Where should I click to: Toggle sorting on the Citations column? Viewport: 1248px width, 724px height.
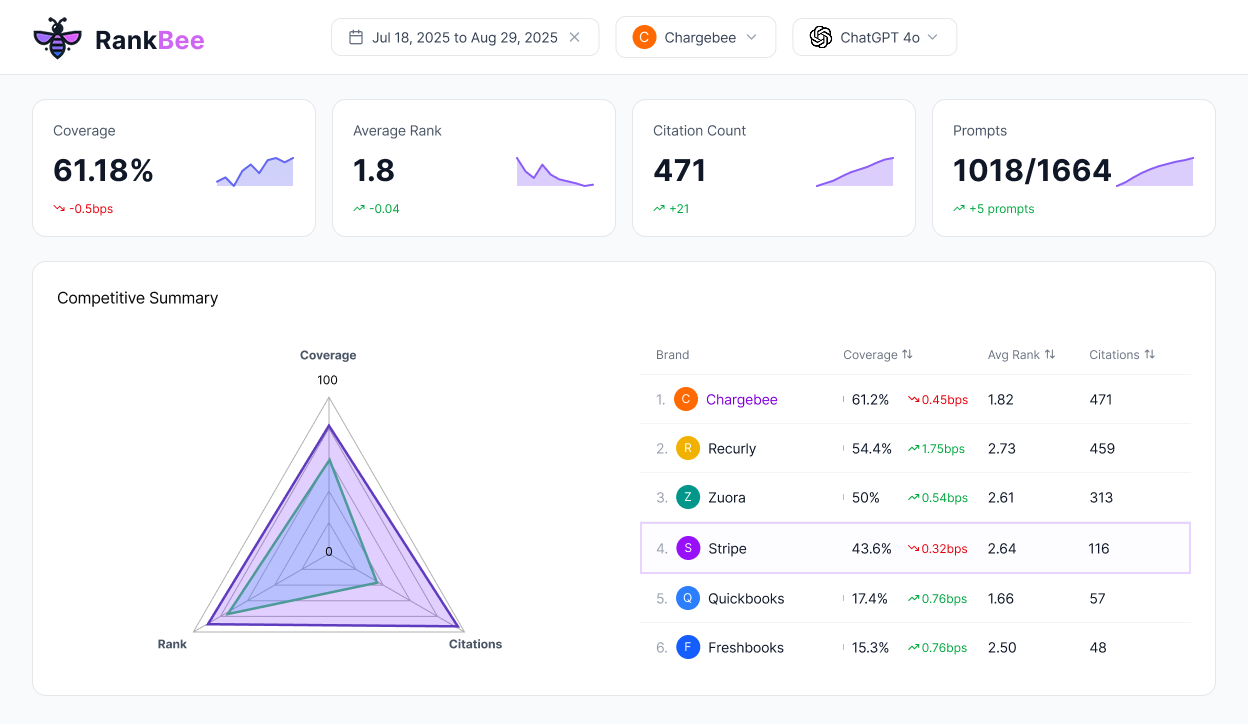1149,354
